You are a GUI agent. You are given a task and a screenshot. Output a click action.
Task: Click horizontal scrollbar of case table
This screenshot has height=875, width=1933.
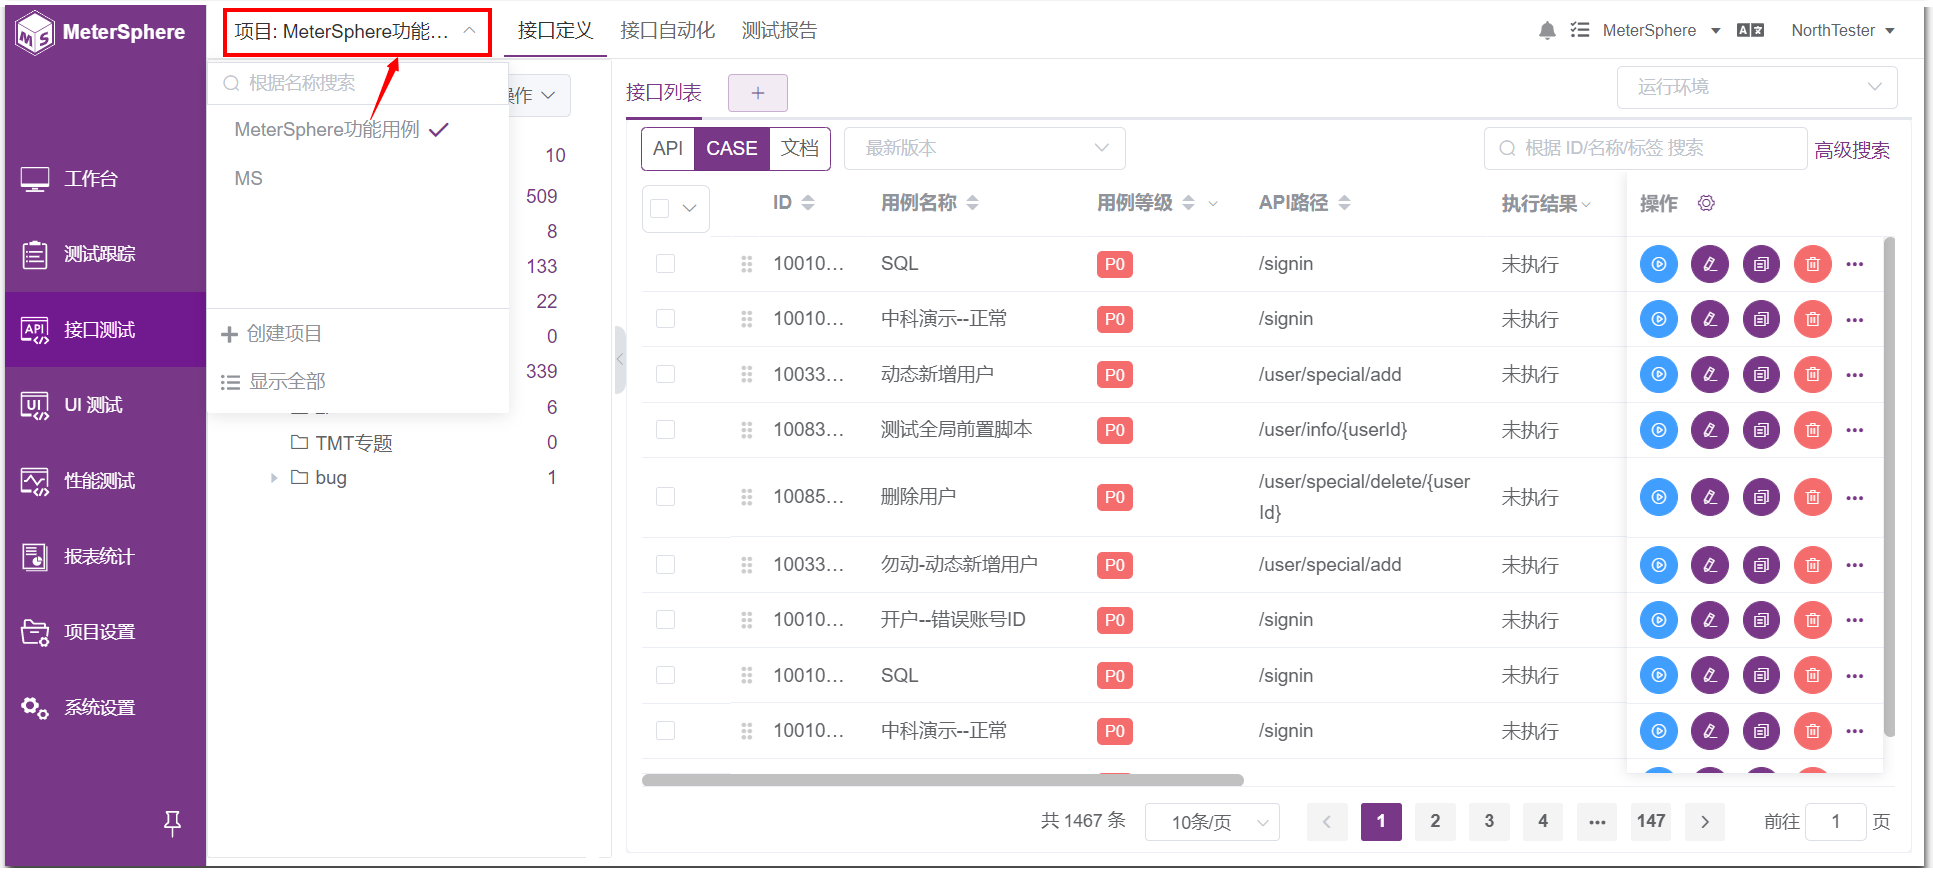(x=943, y=780)
